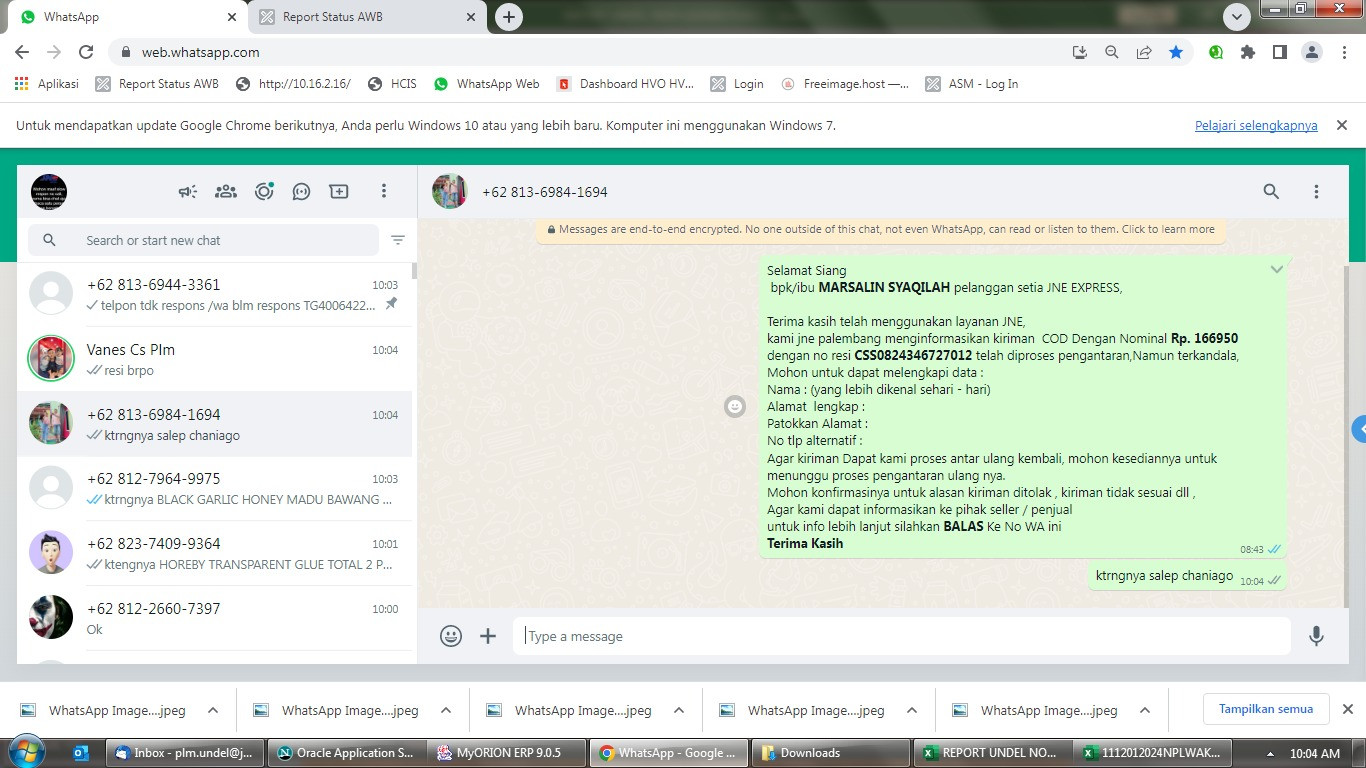Open chat +62 813-6944-3361

coord(214,294)
